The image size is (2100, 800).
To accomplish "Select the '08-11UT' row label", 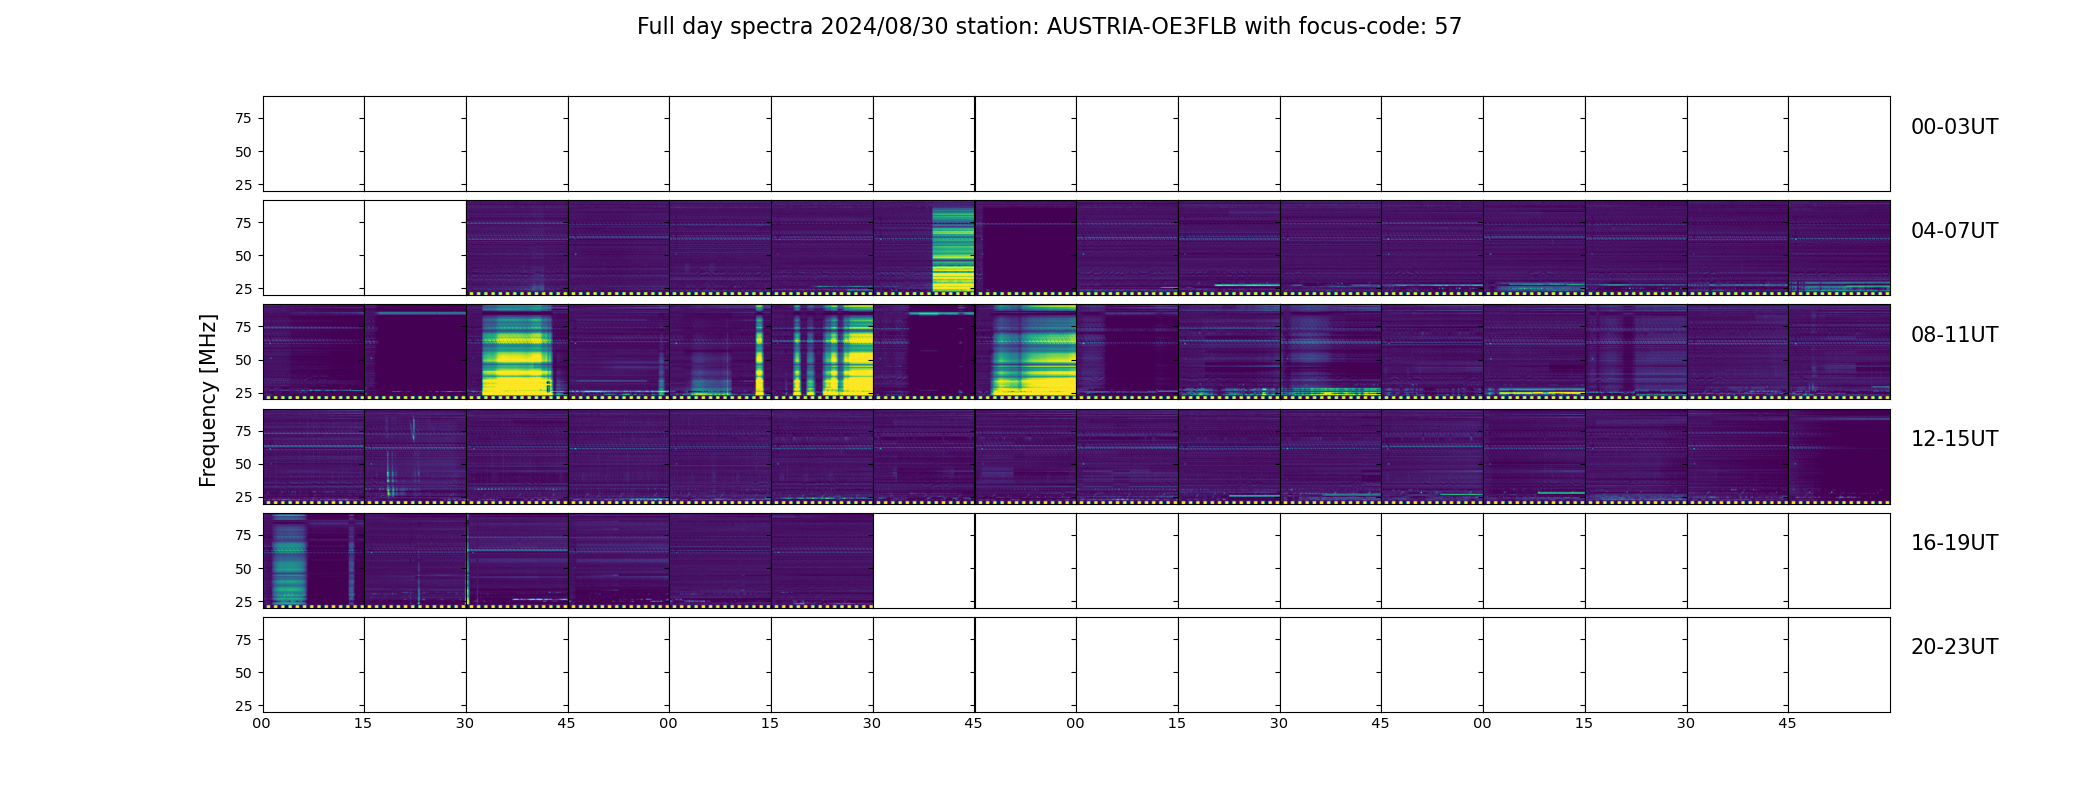I will pos(1954,335).
